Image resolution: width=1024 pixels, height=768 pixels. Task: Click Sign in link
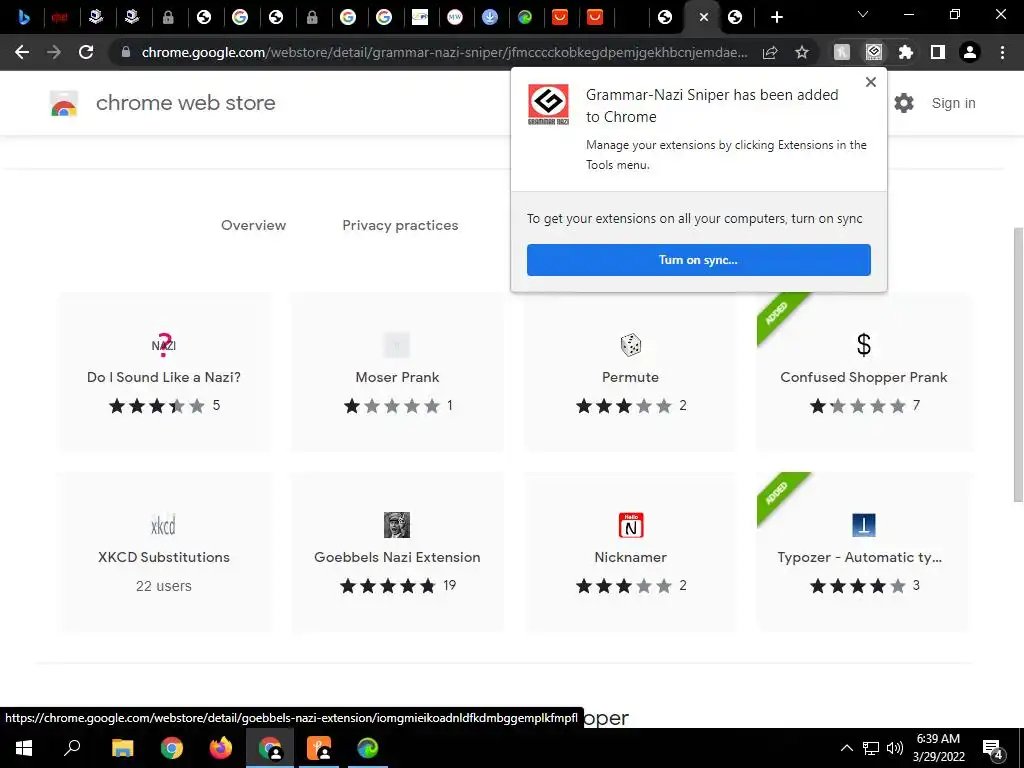[953, 103]
